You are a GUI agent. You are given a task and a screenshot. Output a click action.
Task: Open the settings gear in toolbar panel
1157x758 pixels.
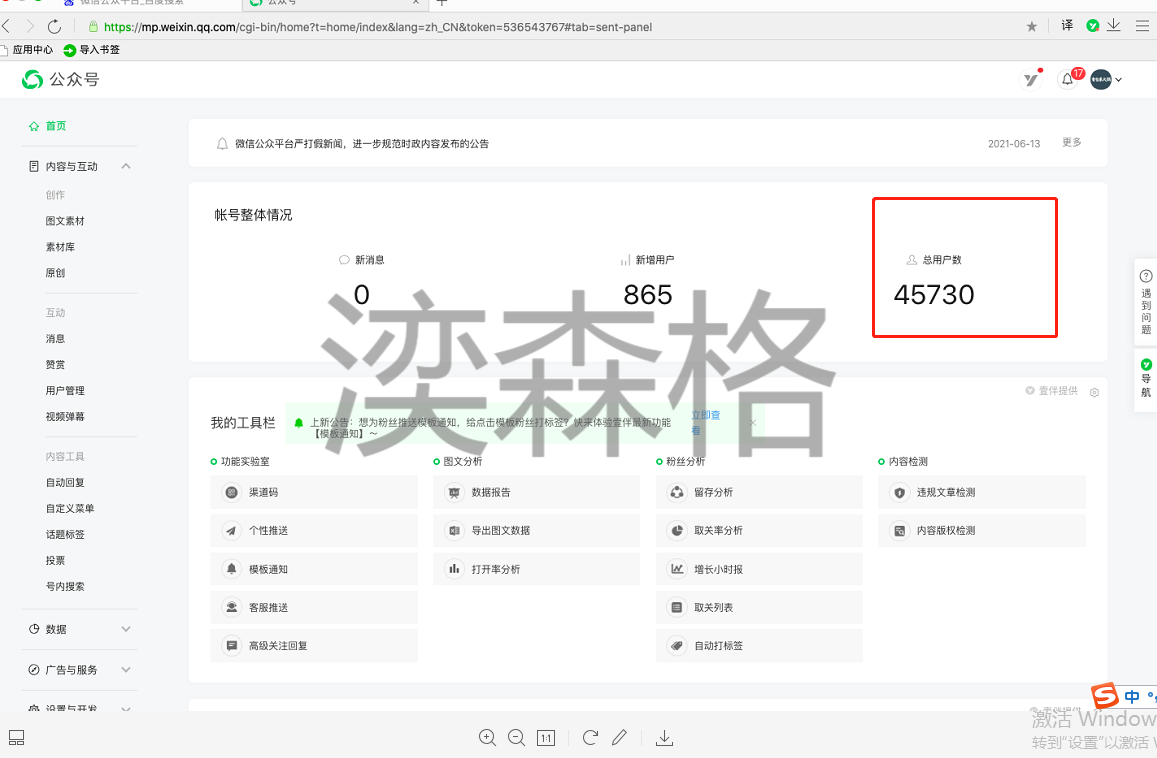(x=1094, y=392)
